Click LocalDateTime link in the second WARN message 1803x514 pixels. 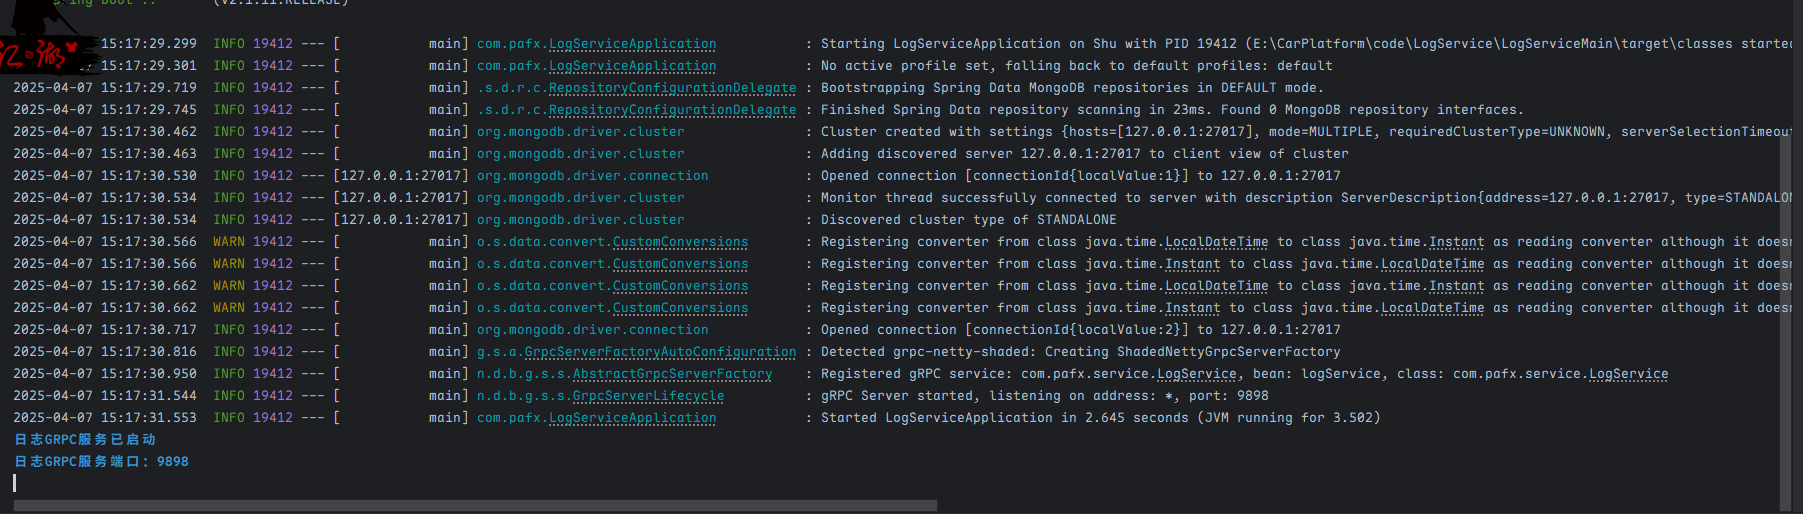[1432, 264]
